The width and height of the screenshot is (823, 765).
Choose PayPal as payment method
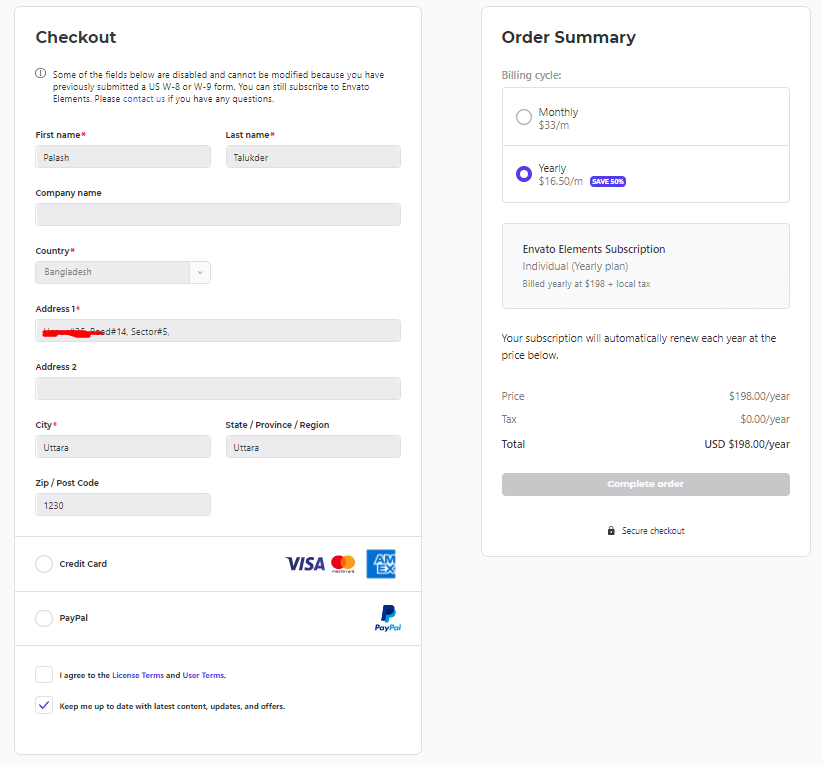(44, 618)
